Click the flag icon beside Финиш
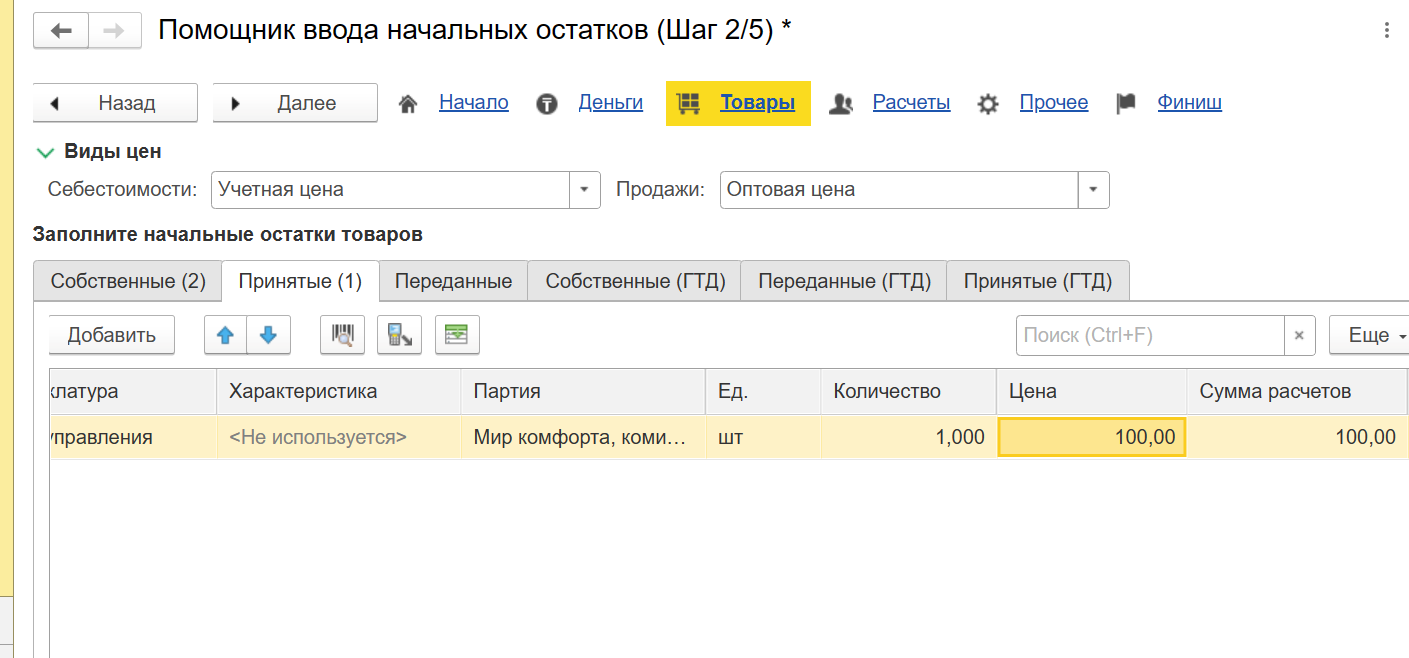 tap(1127, 102)
